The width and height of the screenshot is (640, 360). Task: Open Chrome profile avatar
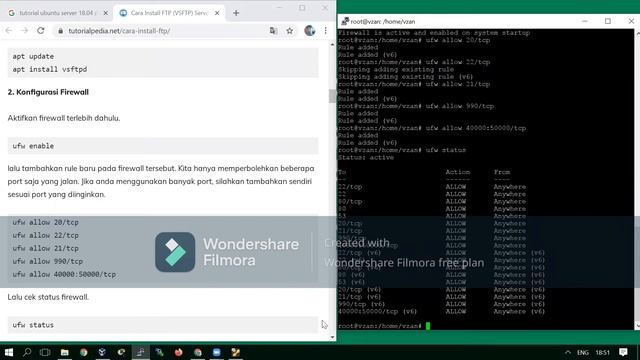point(310,31)
